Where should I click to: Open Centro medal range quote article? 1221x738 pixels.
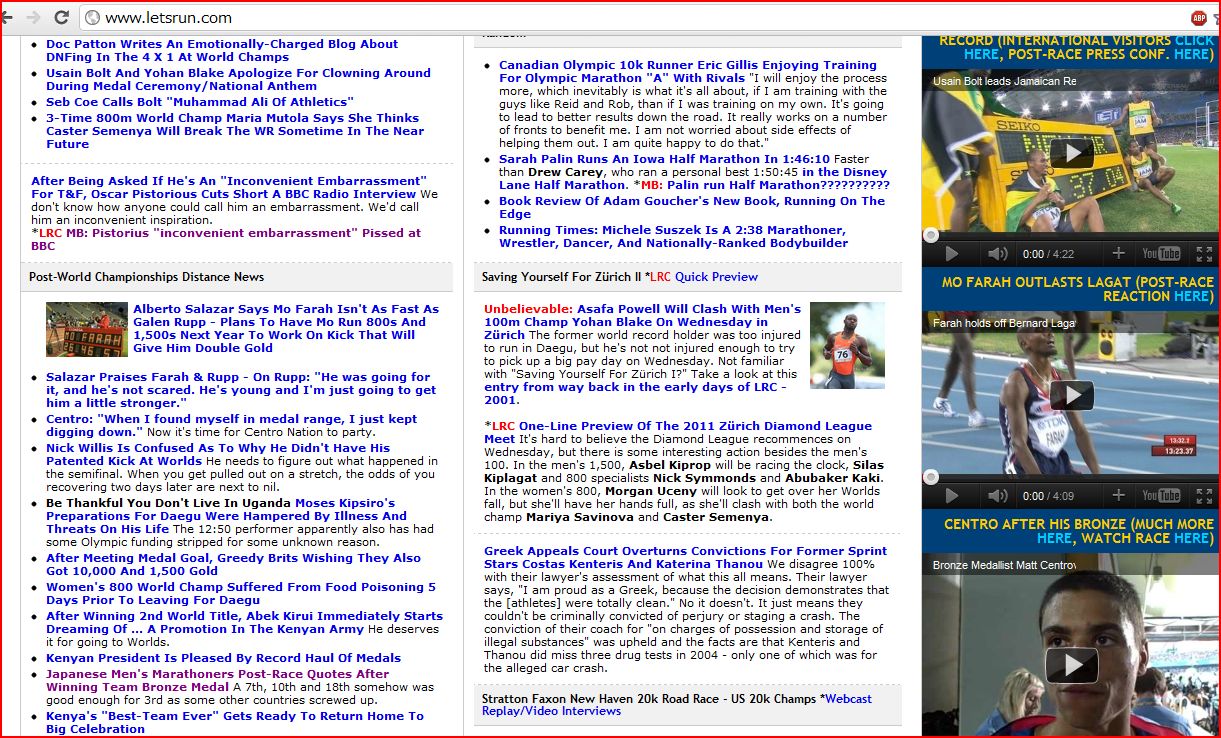[x=232, y=426]
